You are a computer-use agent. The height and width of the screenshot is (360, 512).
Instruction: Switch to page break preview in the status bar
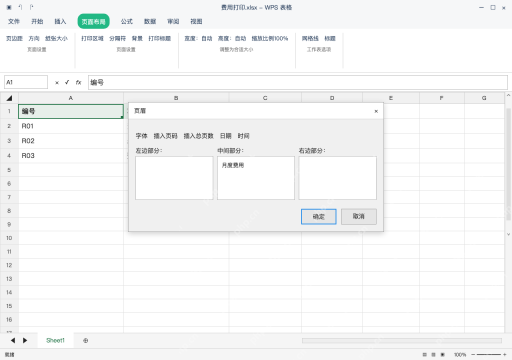tap(443, 355)
